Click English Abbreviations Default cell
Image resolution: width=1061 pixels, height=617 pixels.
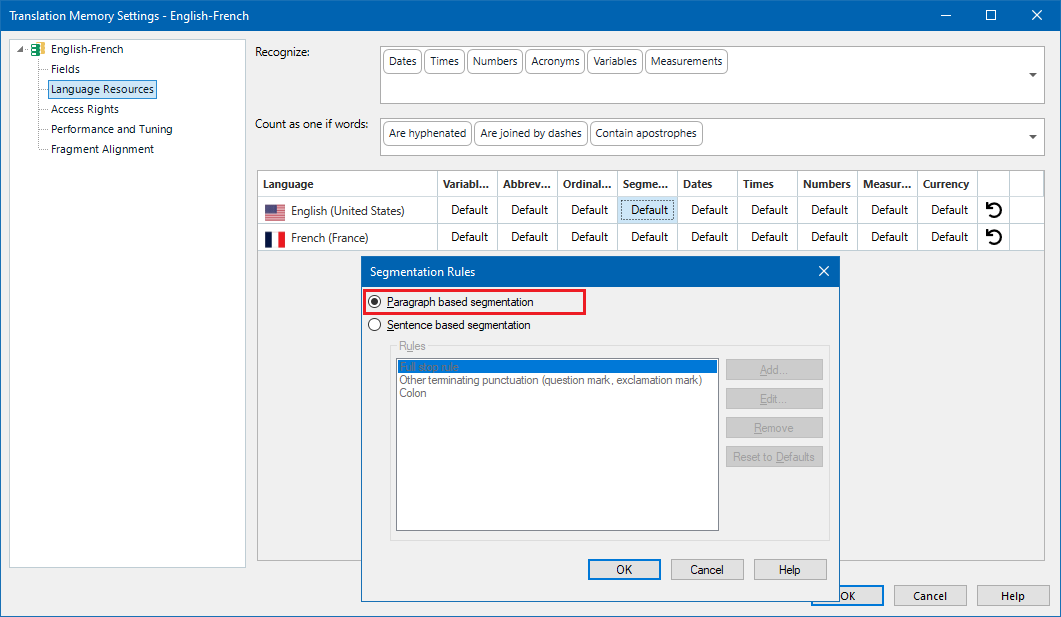click(529, 210)
